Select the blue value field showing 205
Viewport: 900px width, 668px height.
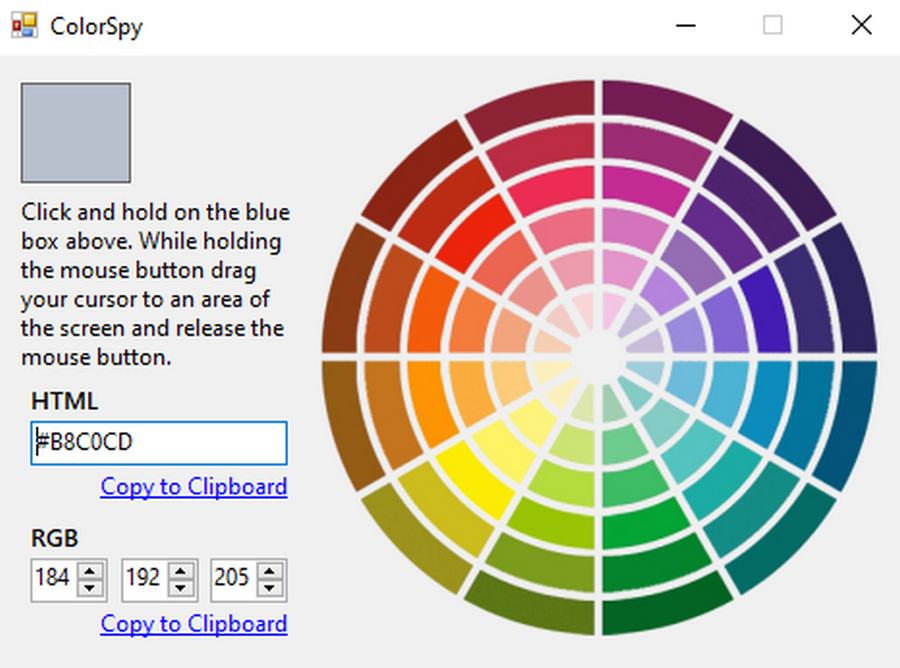(x=232, y=579)
